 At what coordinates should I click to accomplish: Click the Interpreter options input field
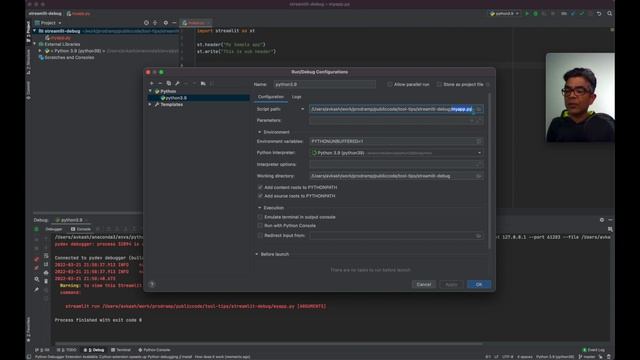coord(396,164)
